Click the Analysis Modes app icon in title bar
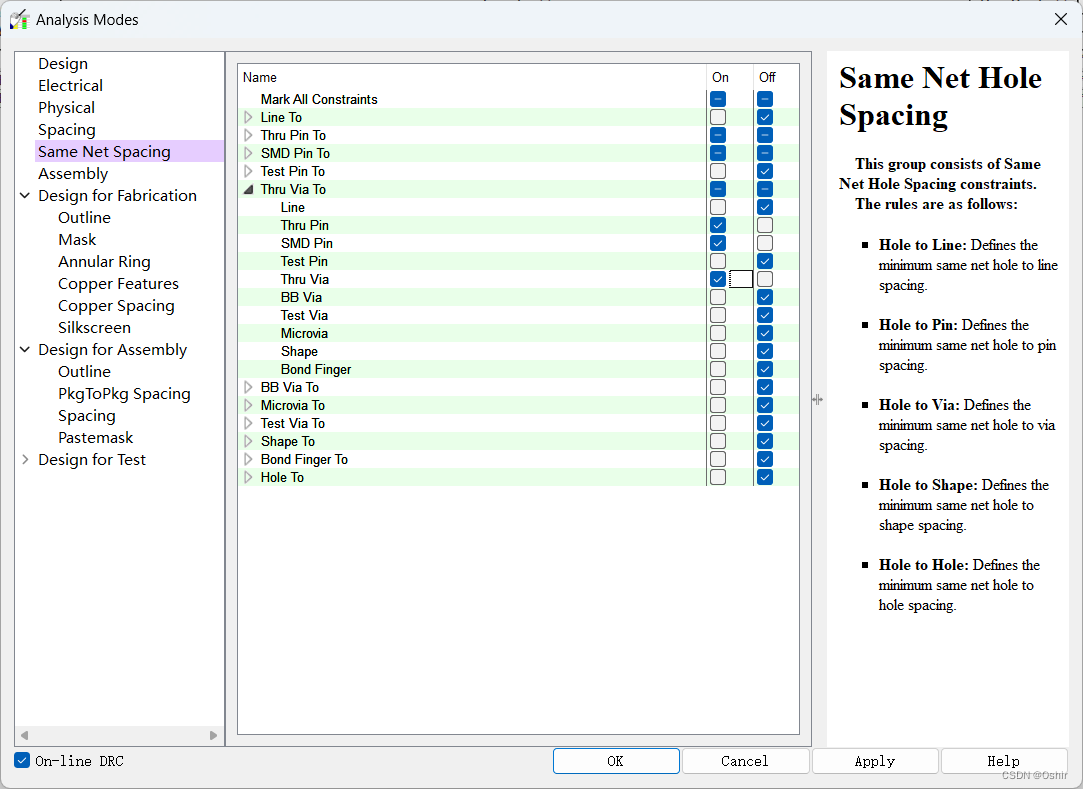The image size is (1083, 789). (19, 19)
